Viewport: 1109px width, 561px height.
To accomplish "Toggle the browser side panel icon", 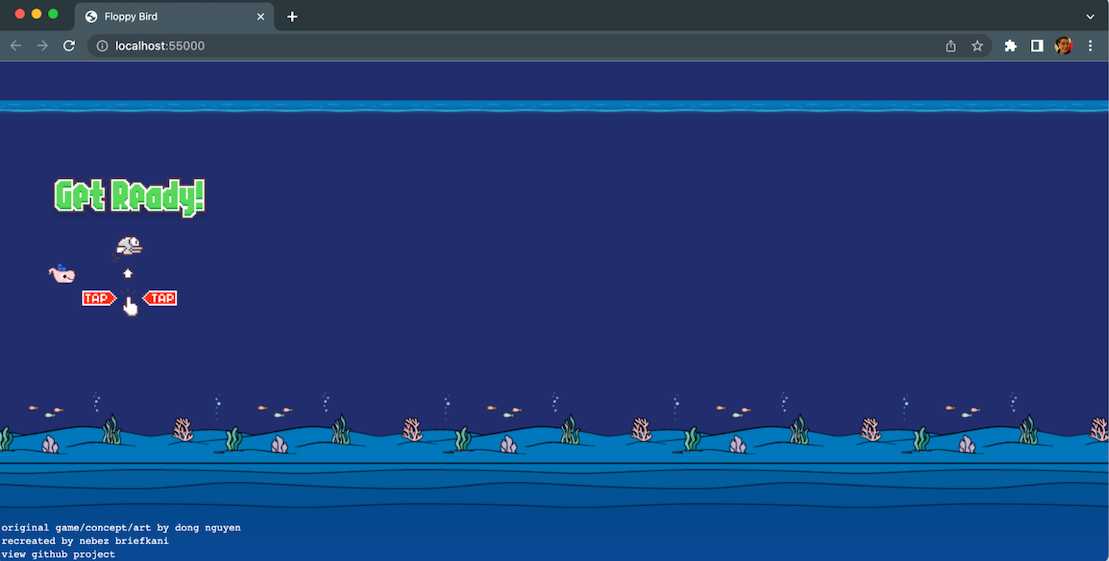I will click(1037, 46).
